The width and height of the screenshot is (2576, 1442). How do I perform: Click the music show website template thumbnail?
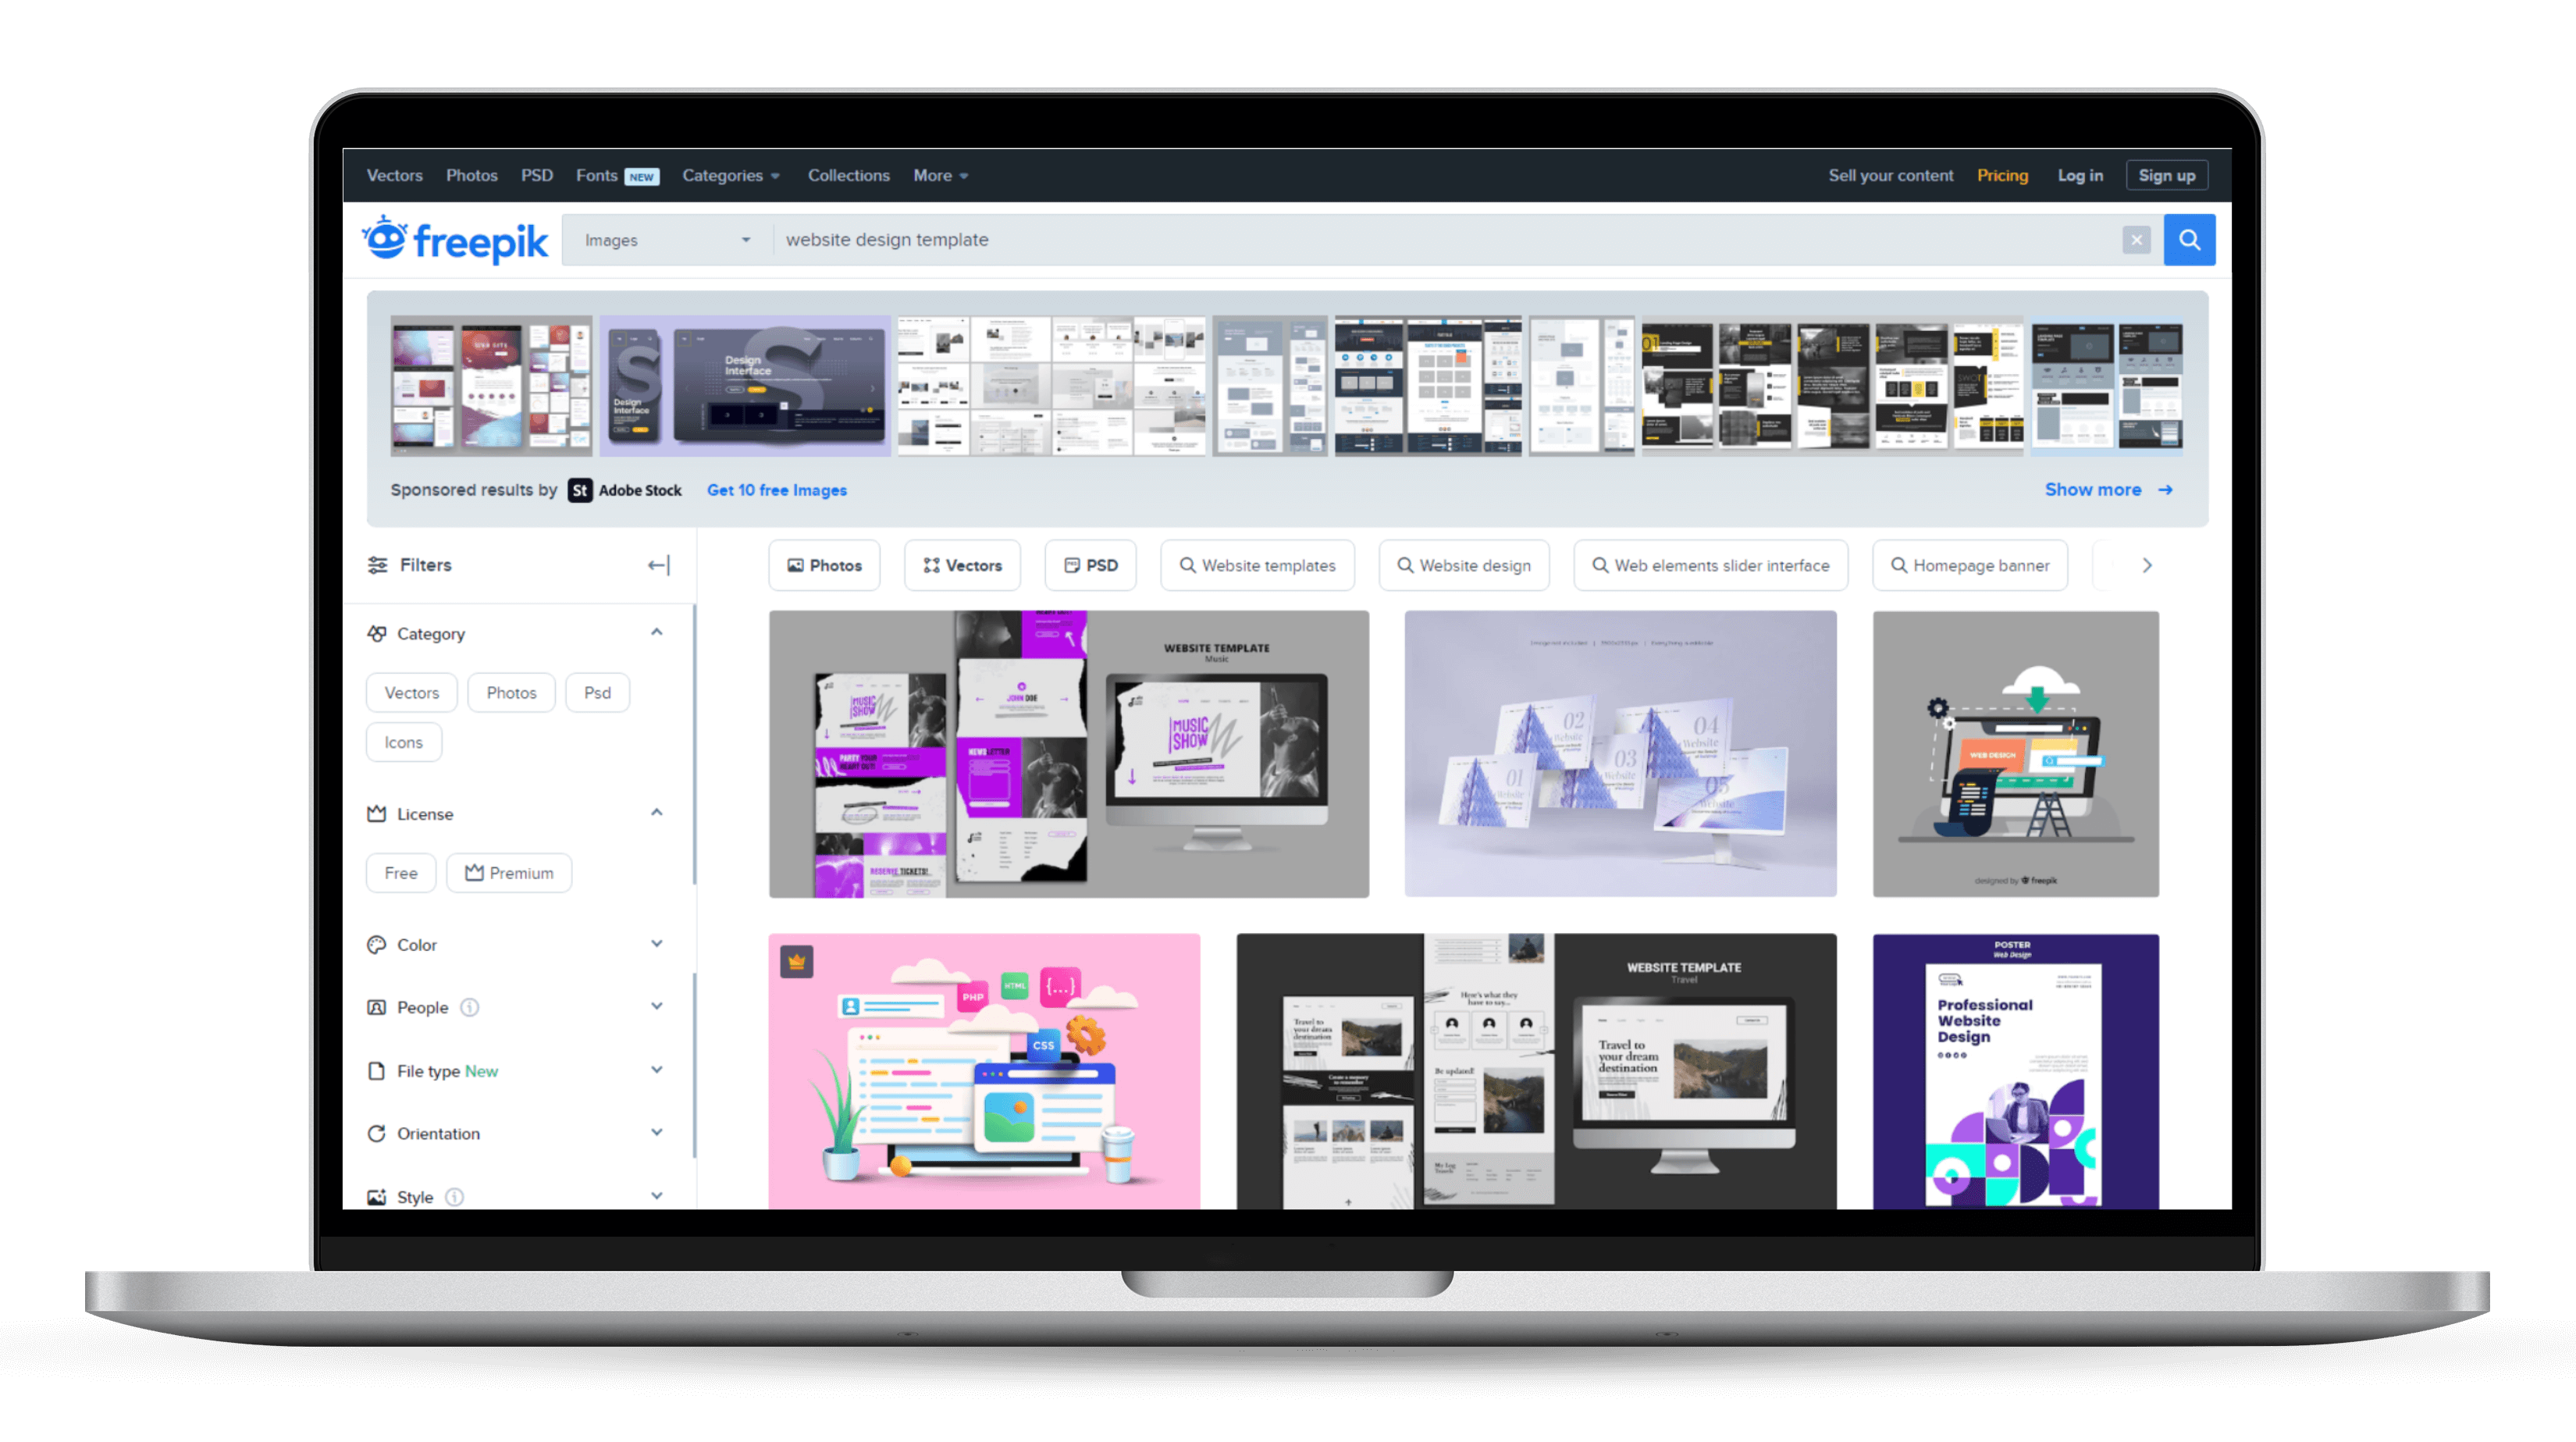pyautogui.click(x=1069, y=753)
